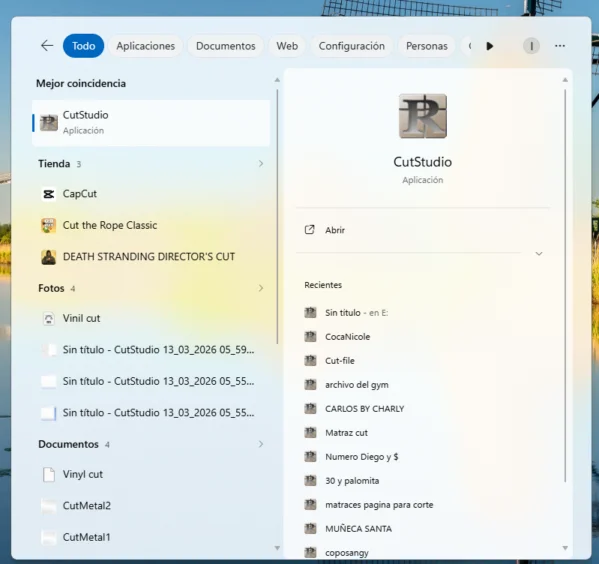Expand more actions chevron below Abrir

point(539,254)
